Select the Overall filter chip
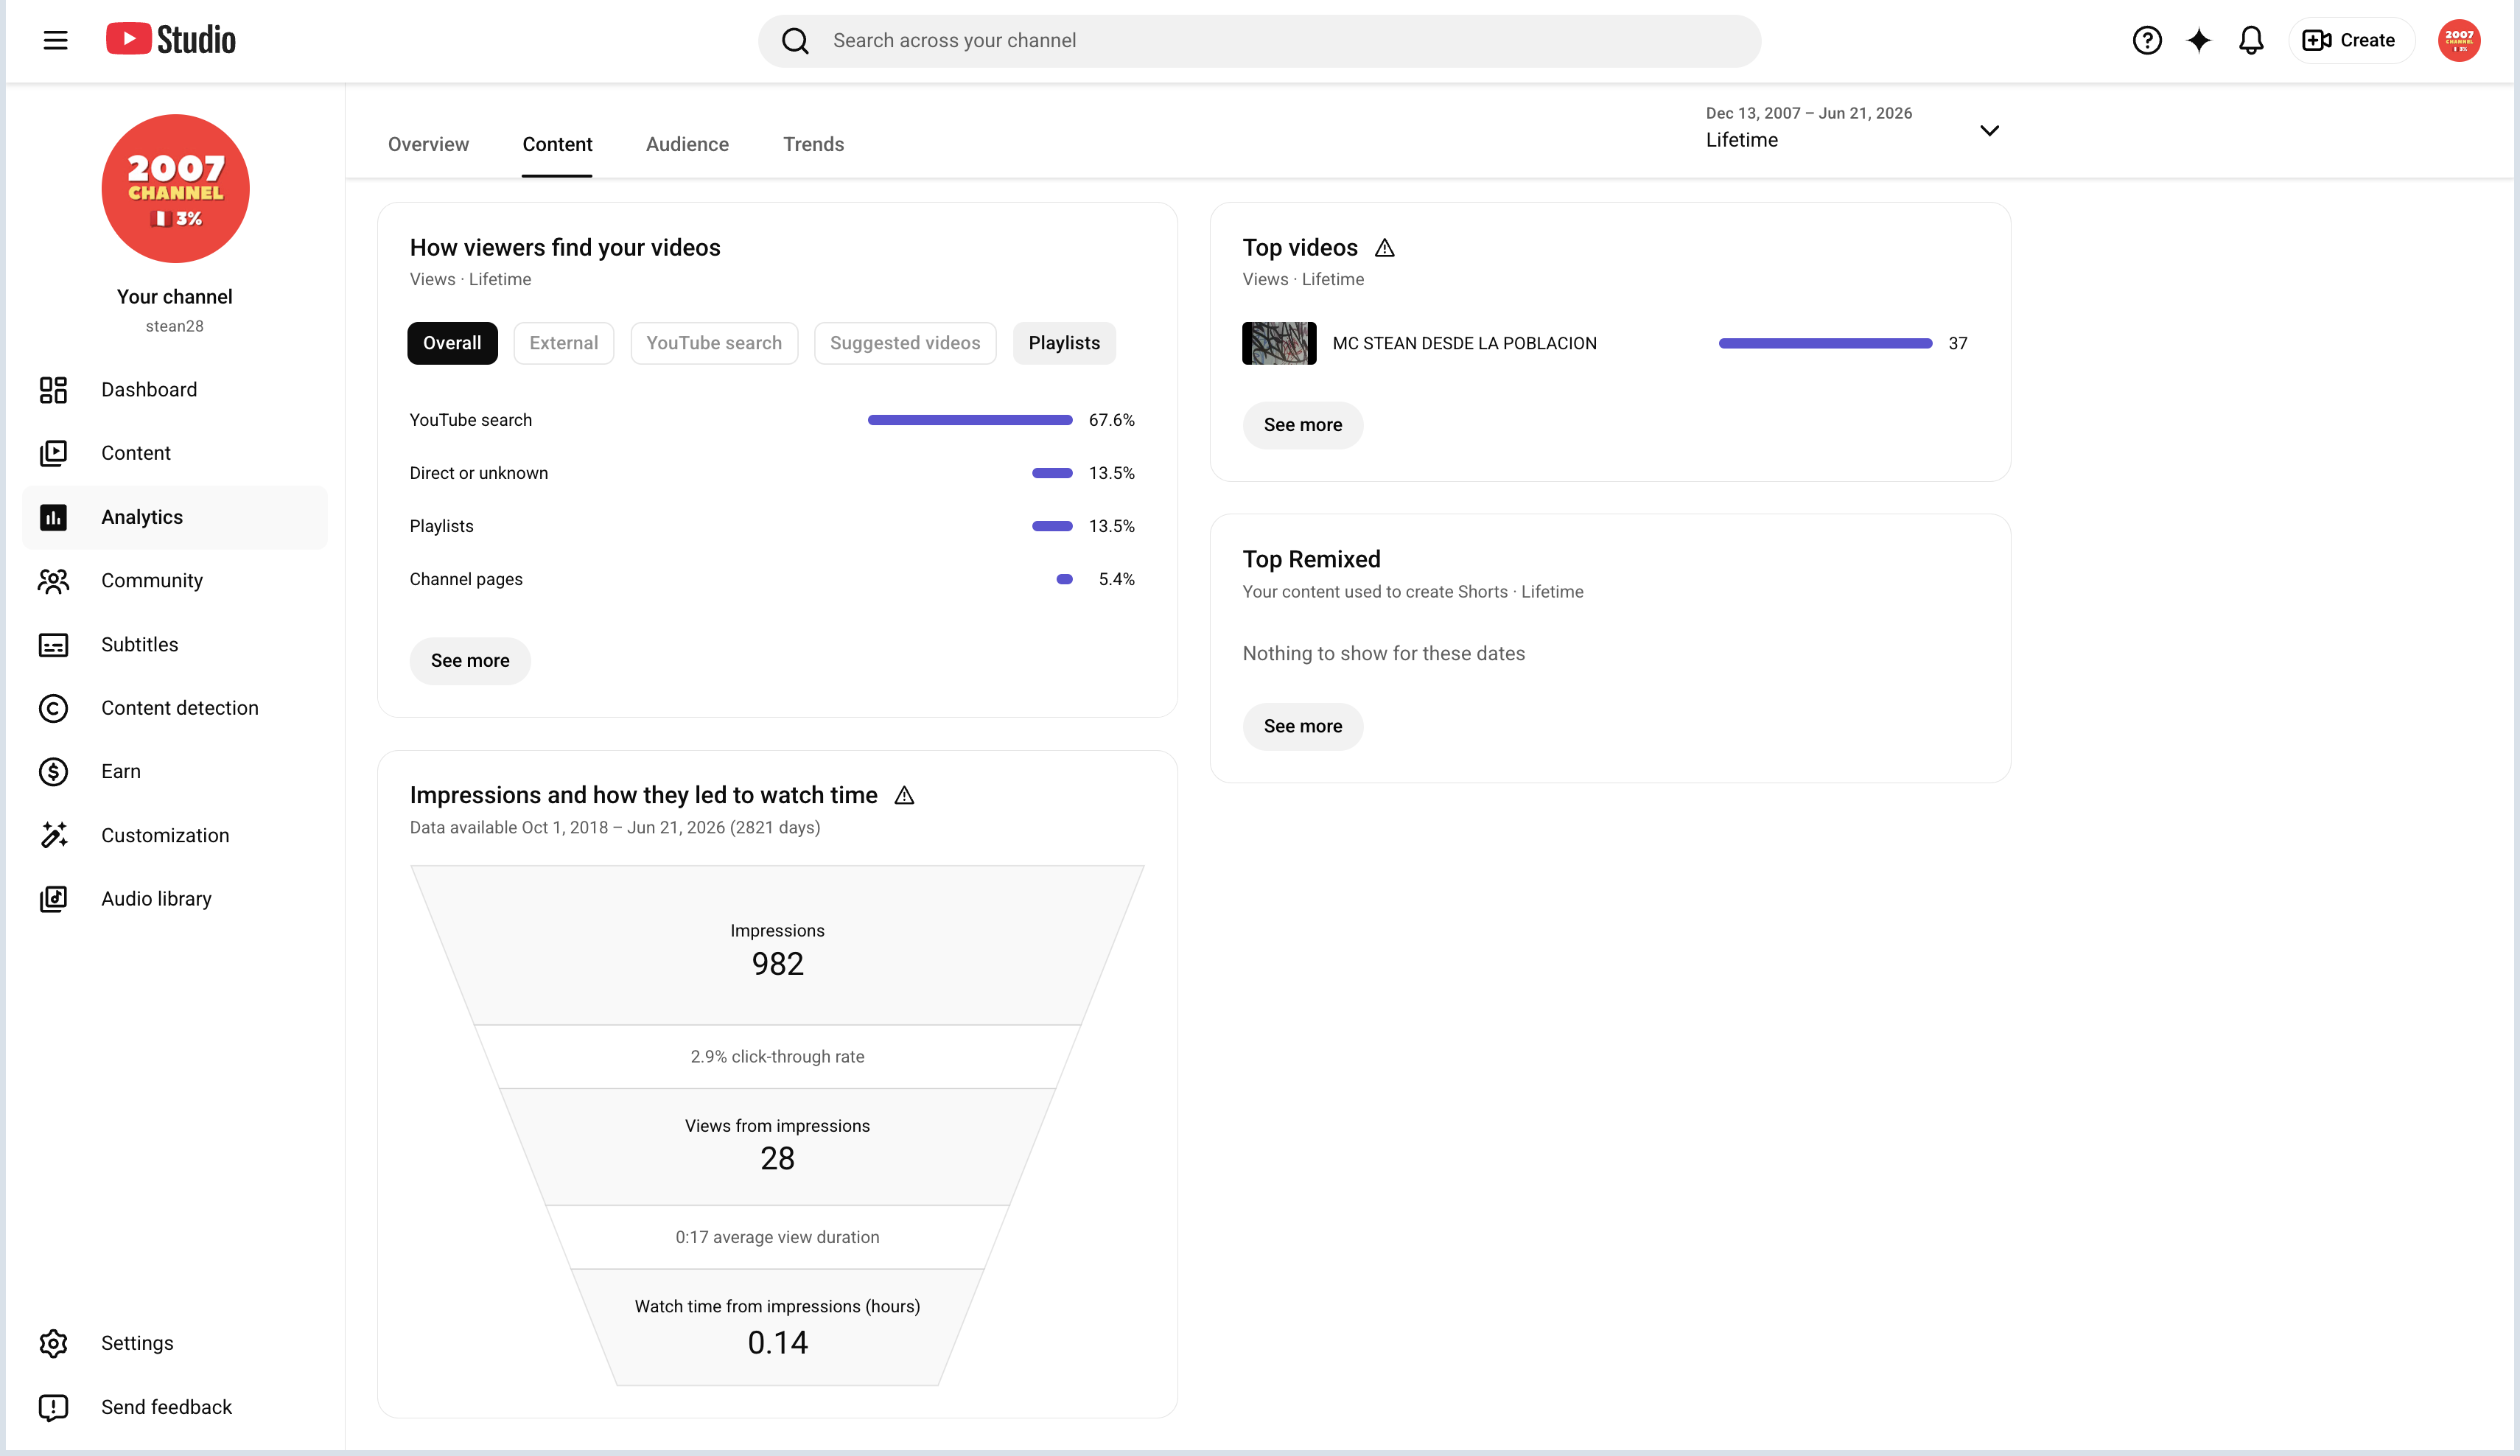 point(452,343)
